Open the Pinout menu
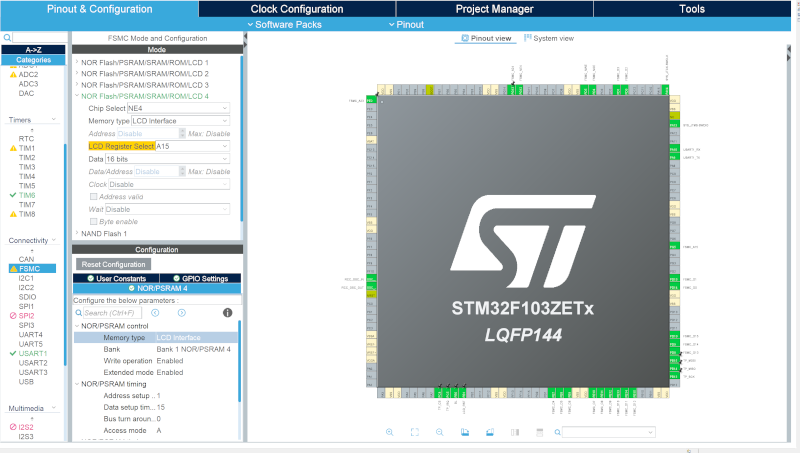Viewport: 800px width, 453px height. [406, 24]
